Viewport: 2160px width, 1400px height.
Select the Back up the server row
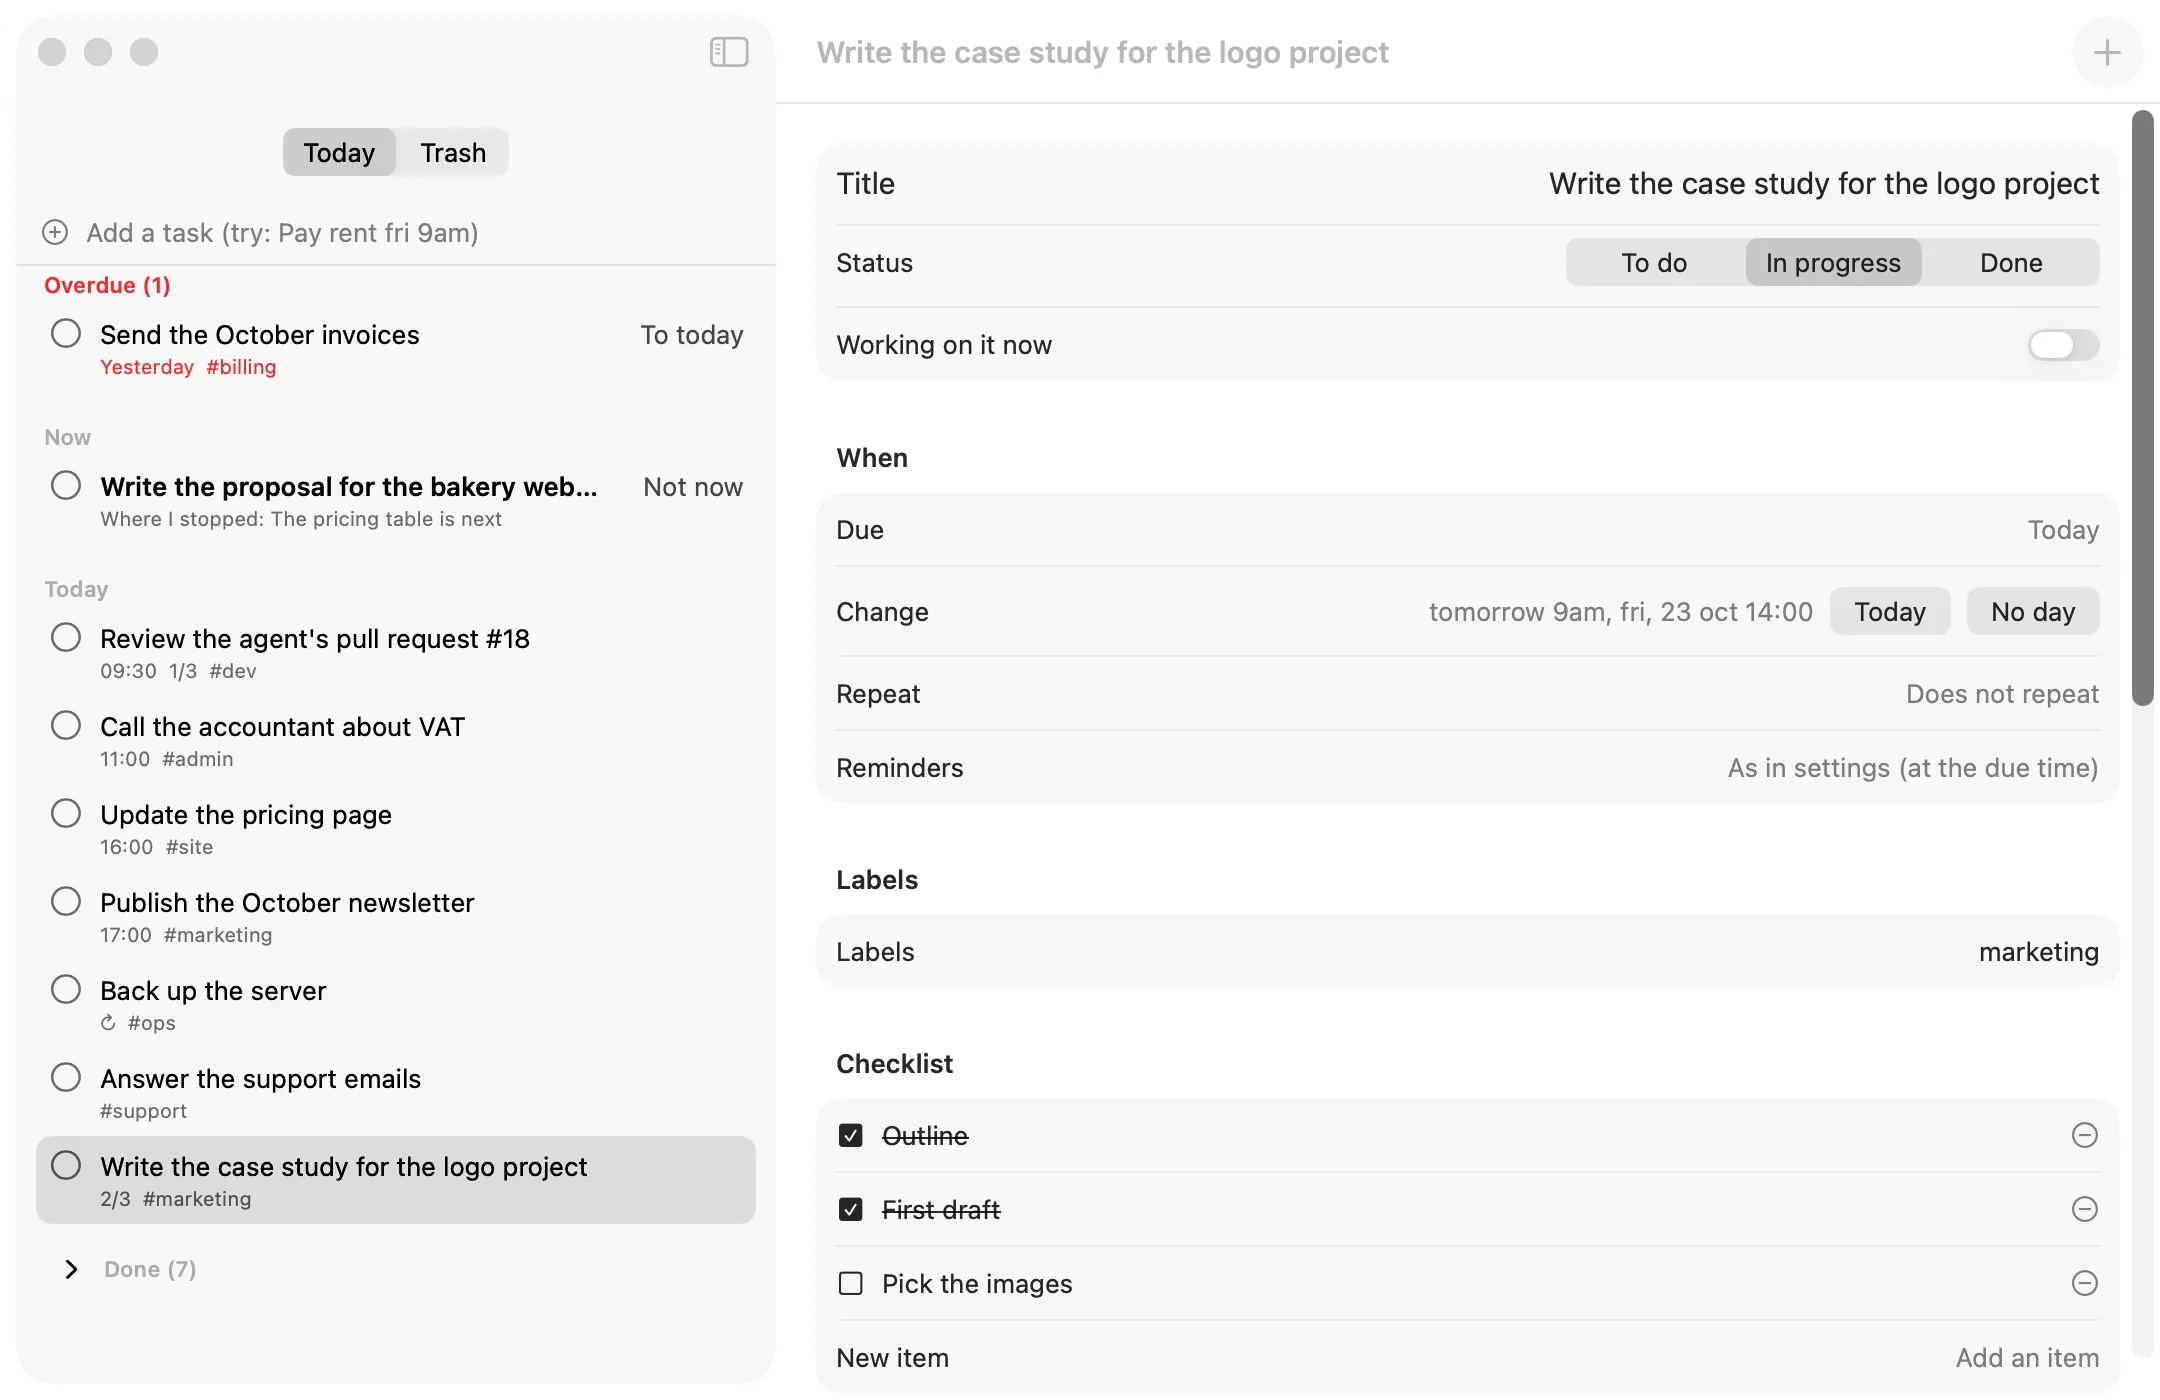[x=396, y=1005]
